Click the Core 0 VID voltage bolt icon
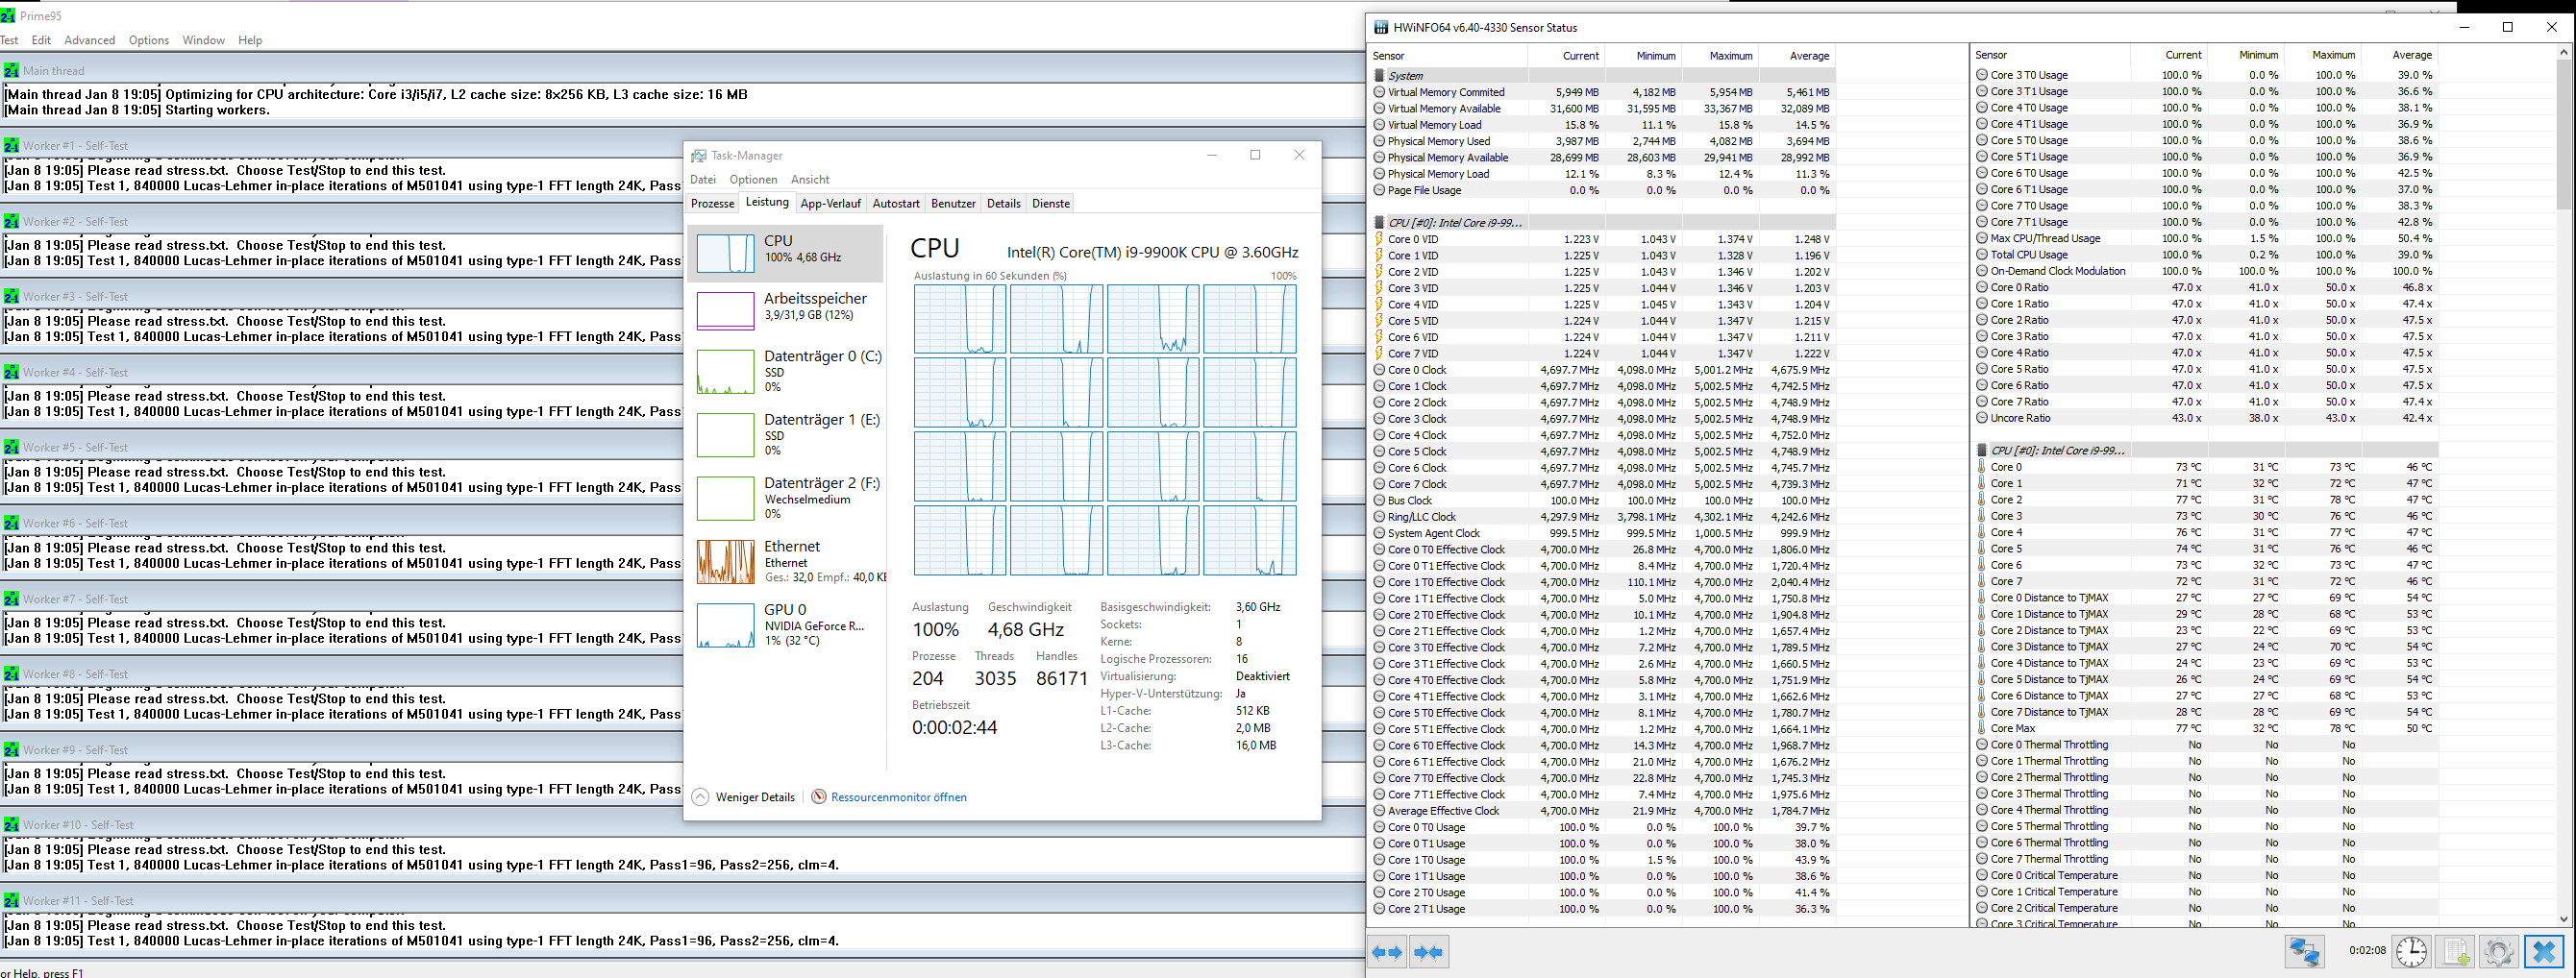 click(1379, 239)
